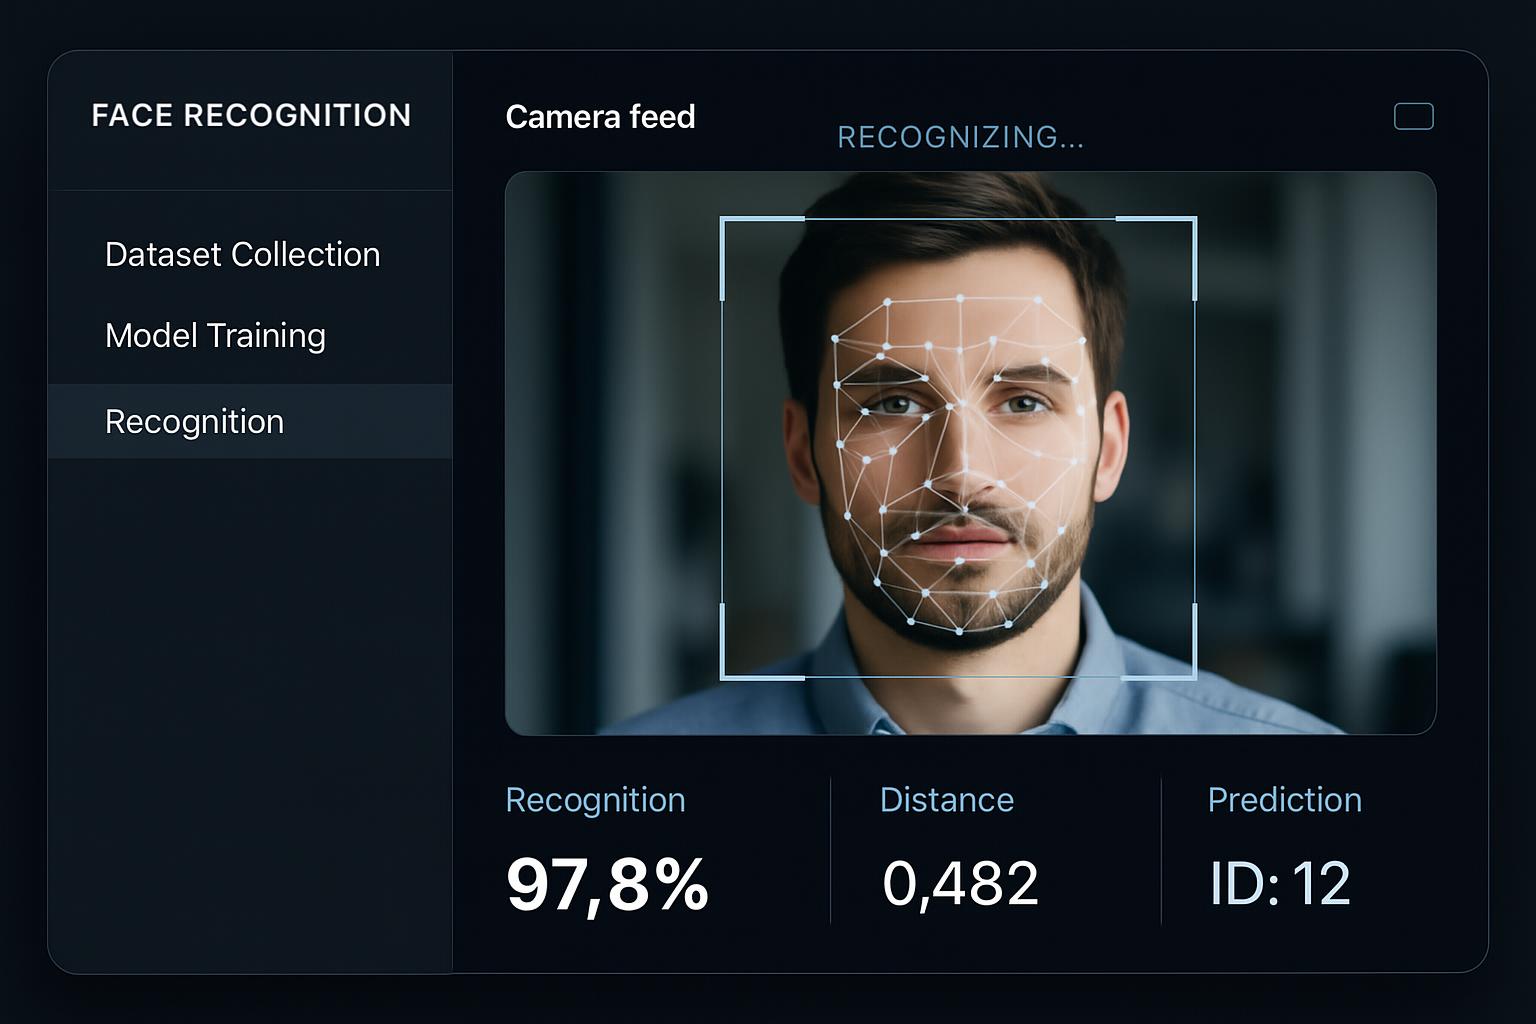Viewport: 1536px width, 1024px height.
Task: Select the highlighted Recognition sidebar item
Action: [194, 422]
